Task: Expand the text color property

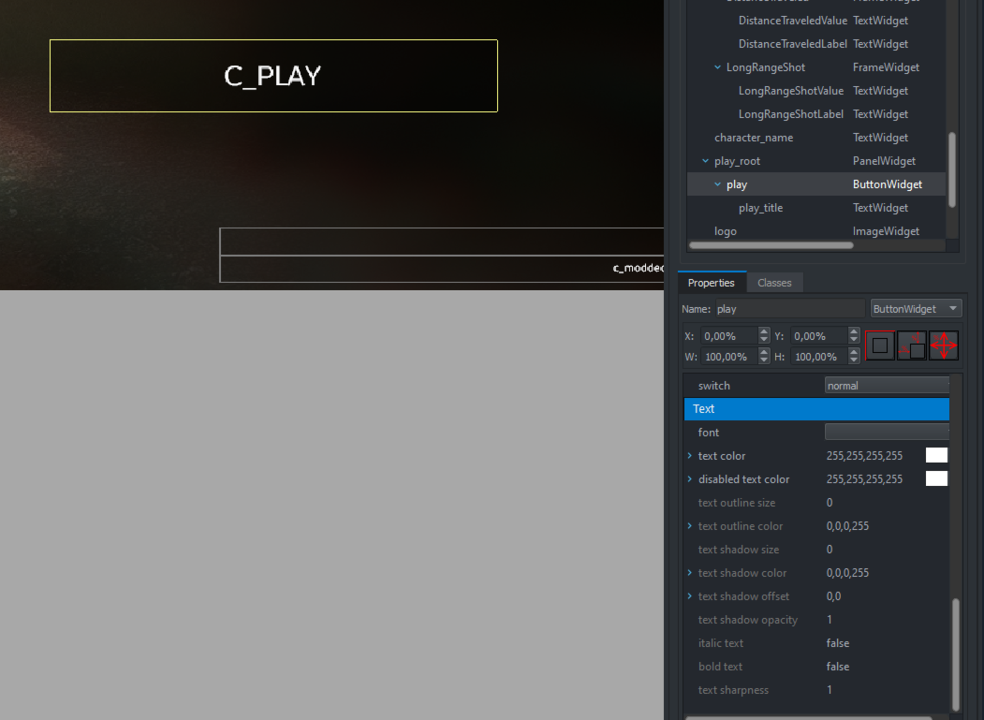Action: point(690,456)
